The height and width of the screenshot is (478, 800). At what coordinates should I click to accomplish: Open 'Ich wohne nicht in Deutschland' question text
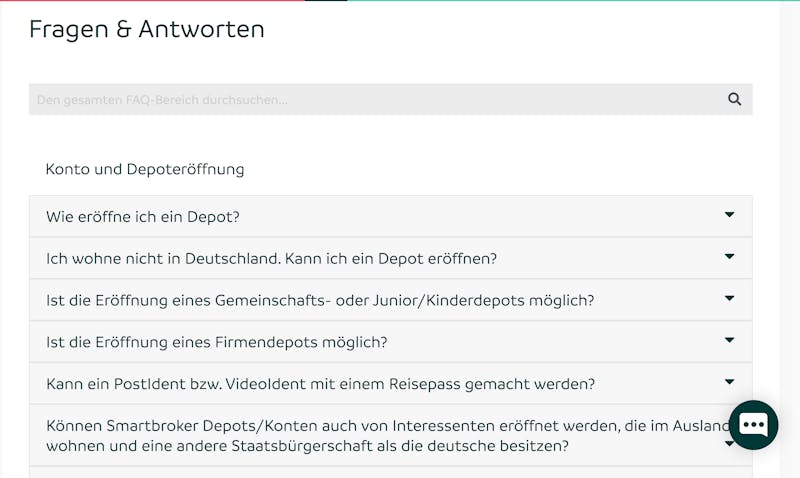271,259
